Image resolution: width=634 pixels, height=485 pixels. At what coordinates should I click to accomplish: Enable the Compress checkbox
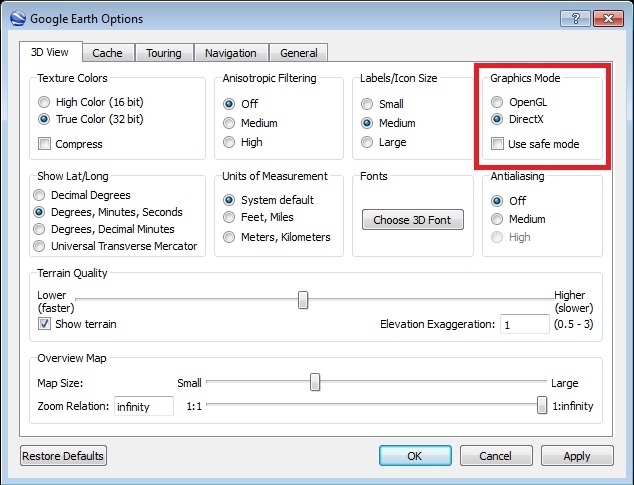44,144
